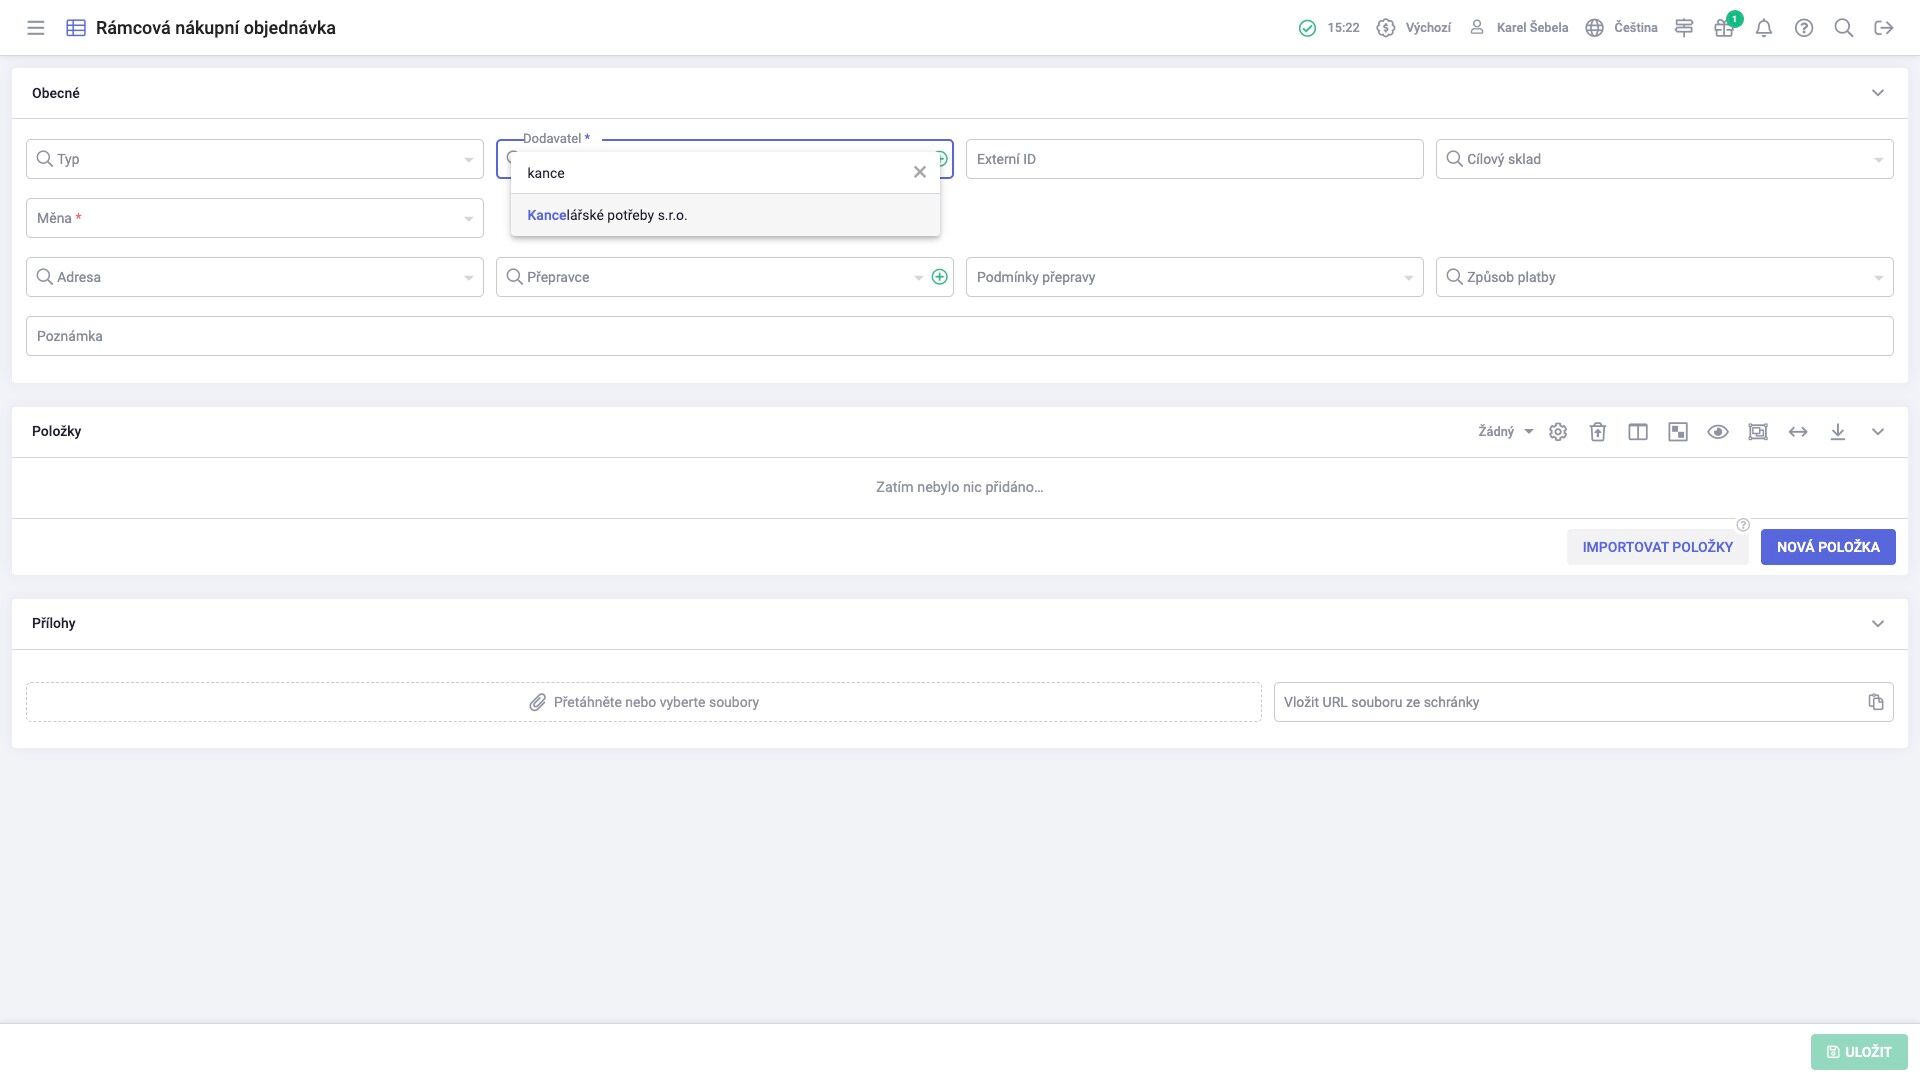
Task: Click the download arrow icon in Položky
Action: (1838, 432)
